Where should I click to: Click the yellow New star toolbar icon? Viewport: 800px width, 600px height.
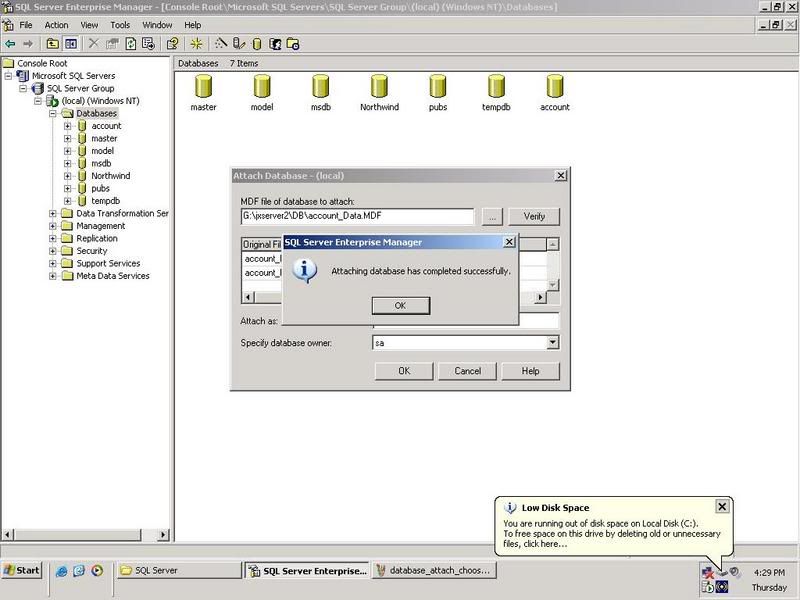click(196, 44)
